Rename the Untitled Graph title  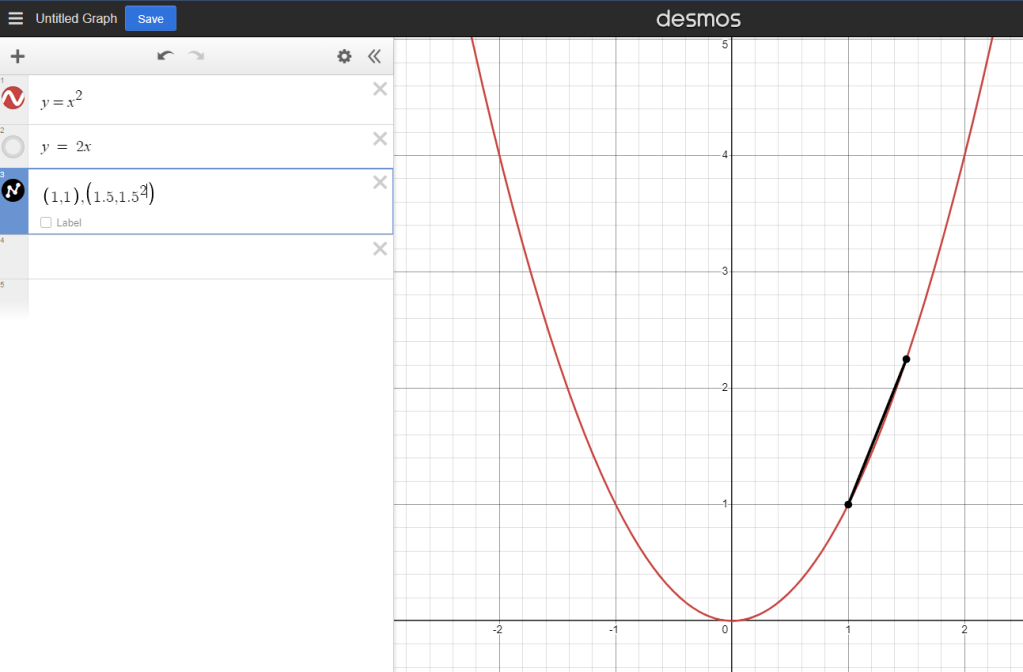click(76, 18)
